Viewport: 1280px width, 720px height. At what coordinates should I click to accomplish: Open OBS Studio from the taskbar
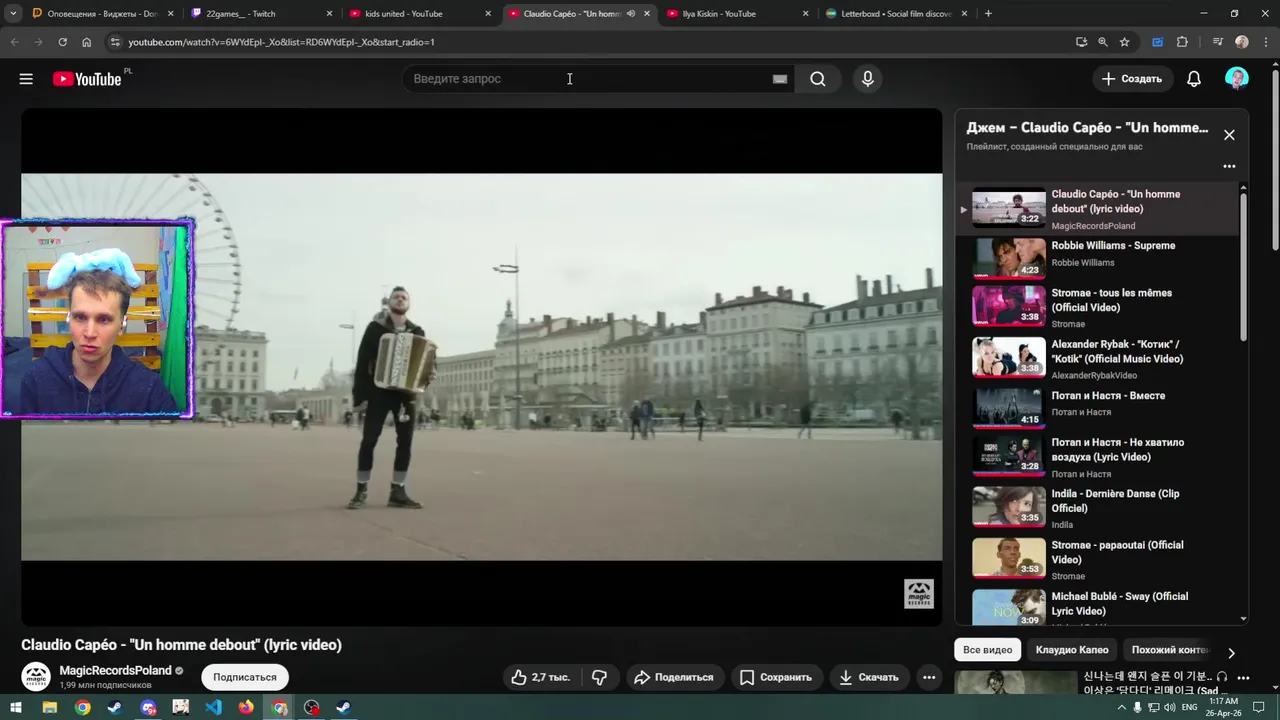click(x=312, y=707)
